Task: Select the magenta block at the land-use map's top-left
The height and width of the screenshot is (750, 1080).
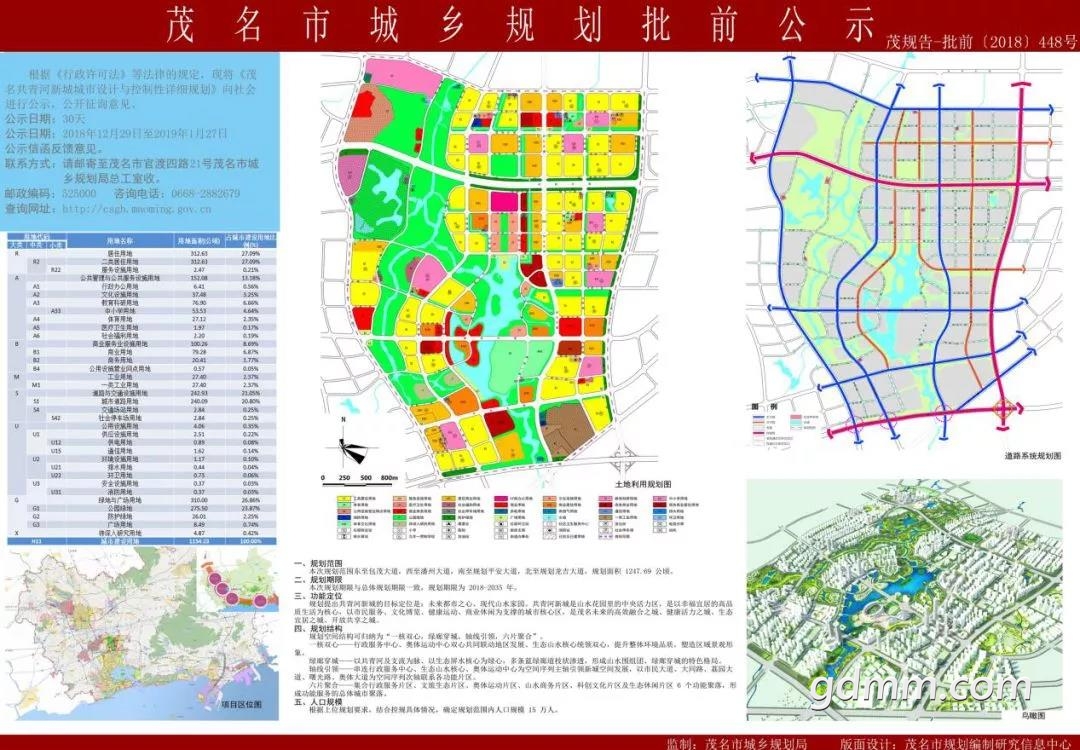Action: point(402,76)
